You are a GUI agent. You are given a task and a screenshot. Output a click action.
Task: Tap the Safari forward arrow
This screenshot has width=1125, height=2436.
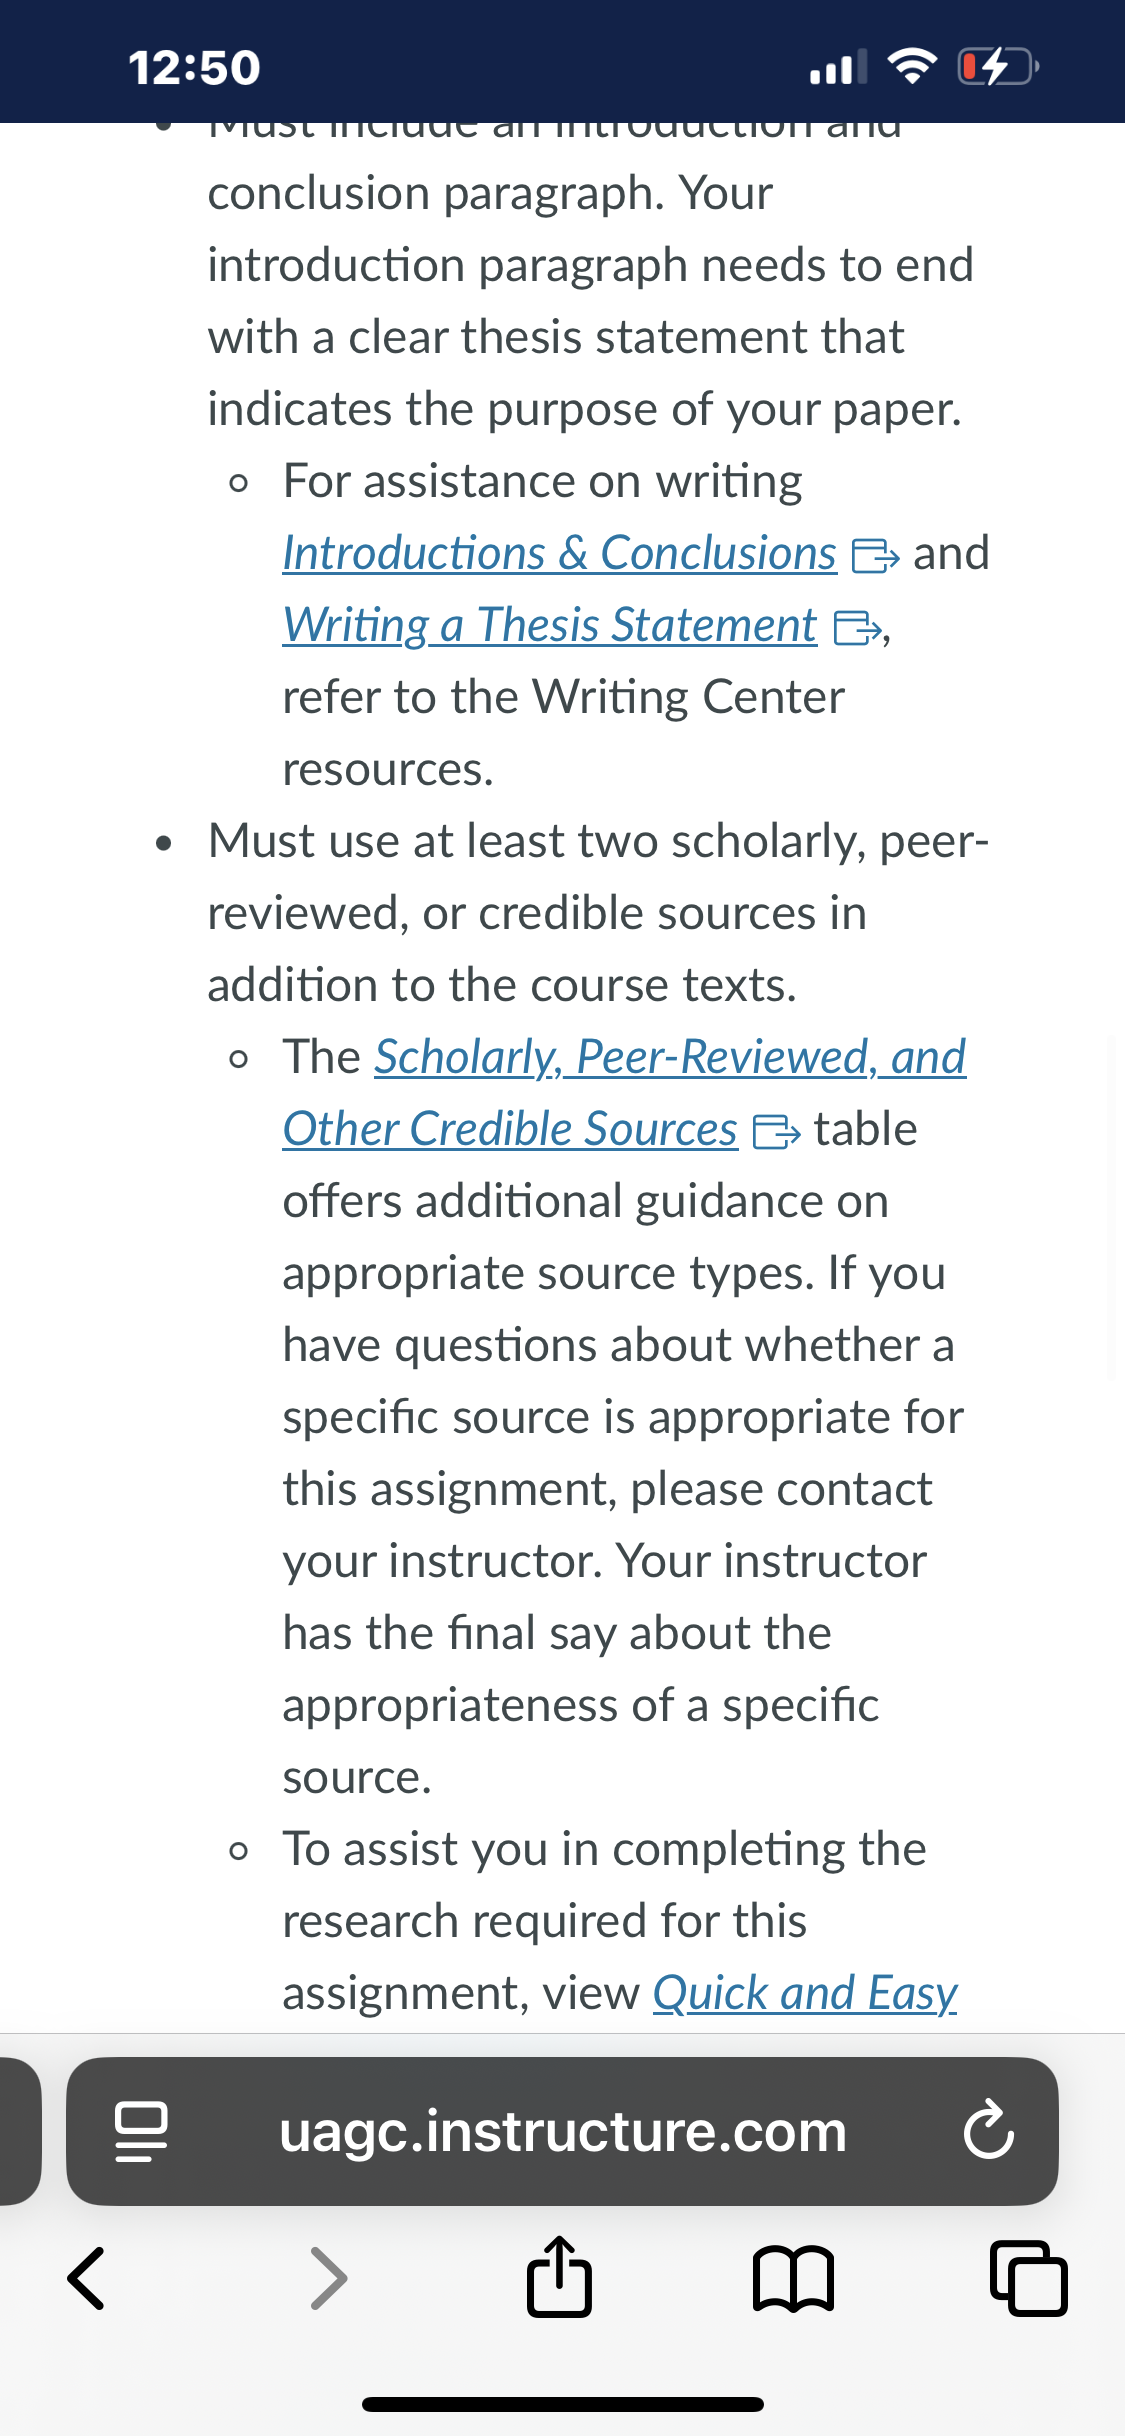(x=329, y=2279)
